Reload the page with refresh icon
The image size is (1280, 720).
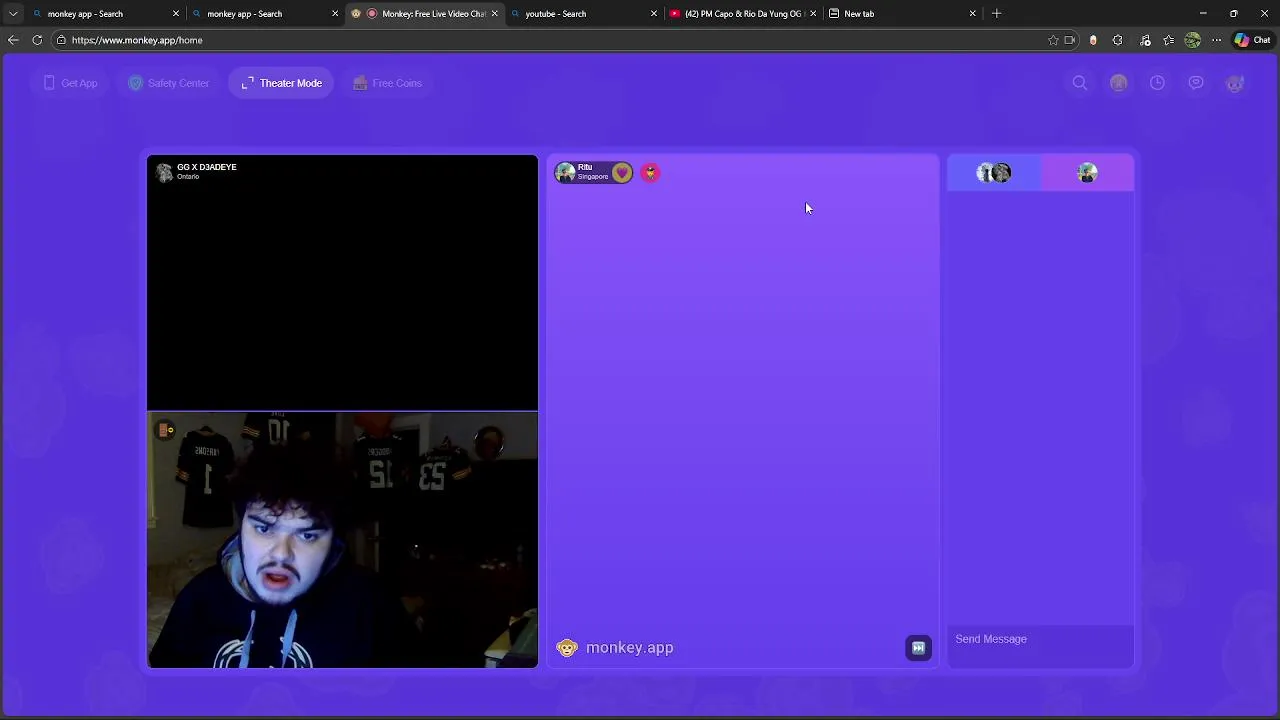coord(37,40)
